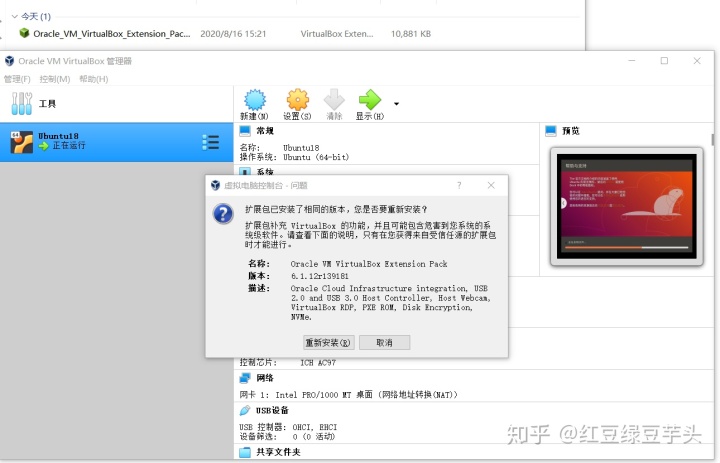Select Oracle_VM_VirtualBox_Extension_Pack file in explorer
Screen dimensions: 720x463
[x=112, y=34]
